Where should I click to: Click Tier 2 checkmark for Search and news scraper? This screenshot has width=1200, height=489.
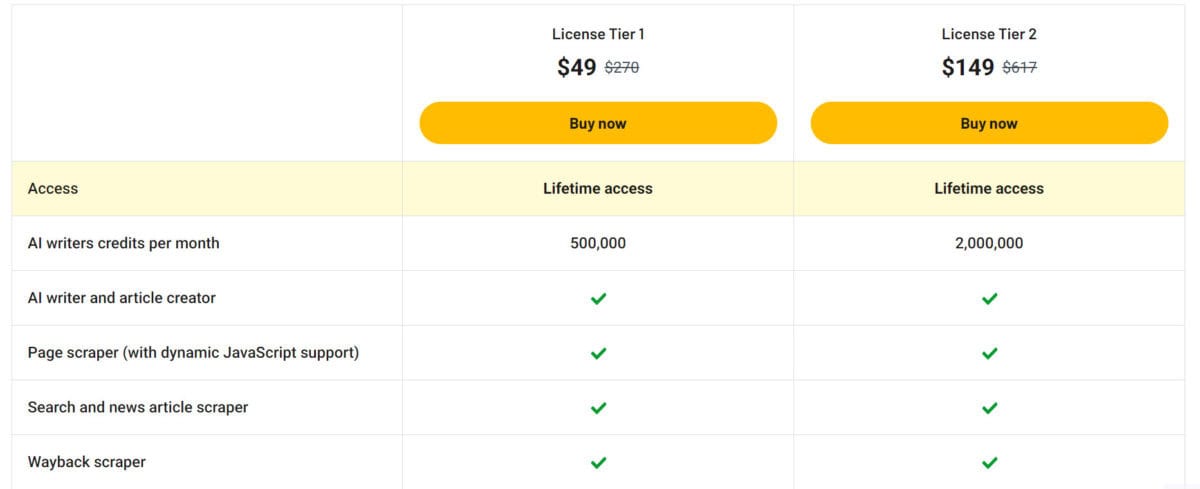[x=989, y=408]
